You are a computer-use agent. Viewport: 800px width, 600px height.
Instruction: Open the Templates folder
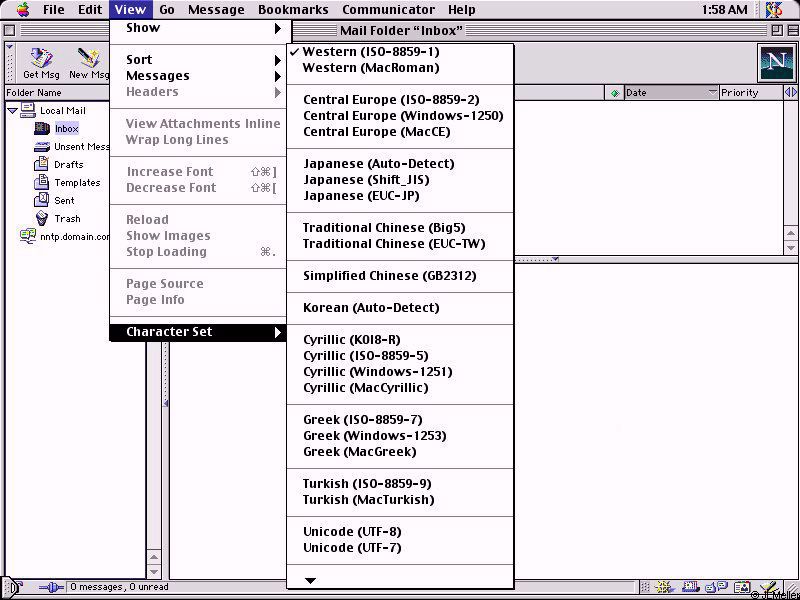pos(76,182)
